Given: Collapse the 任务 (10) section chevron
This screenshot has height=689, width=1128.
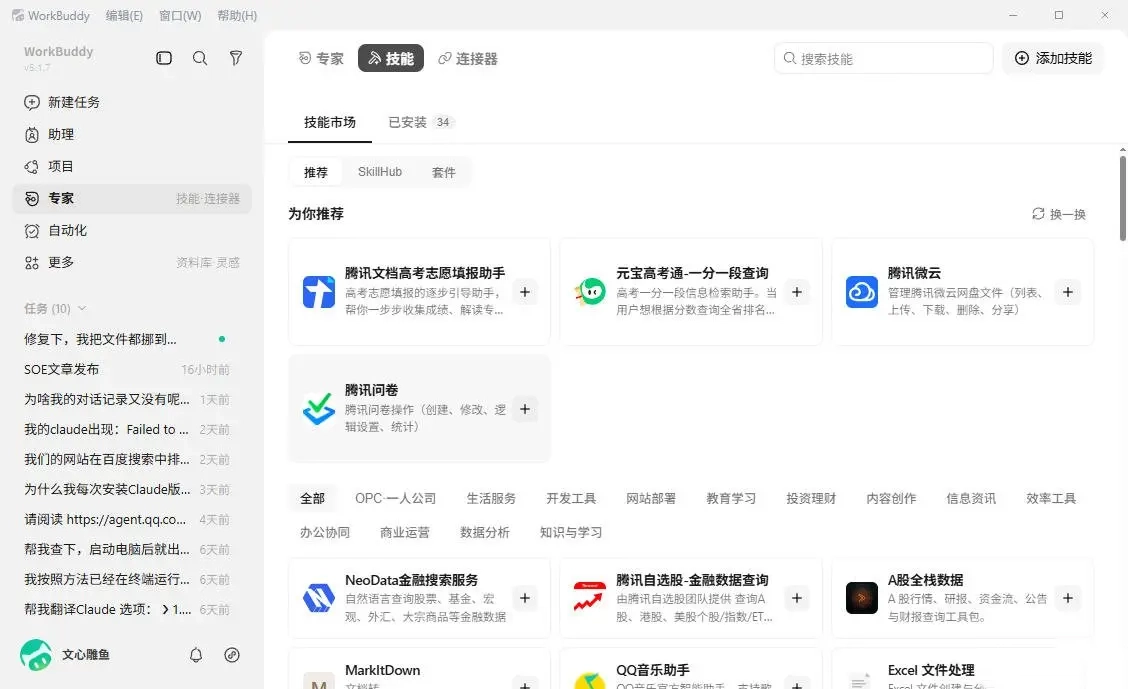Looking at the screenshot, I should pyautogui.click(x=82, y=309).
